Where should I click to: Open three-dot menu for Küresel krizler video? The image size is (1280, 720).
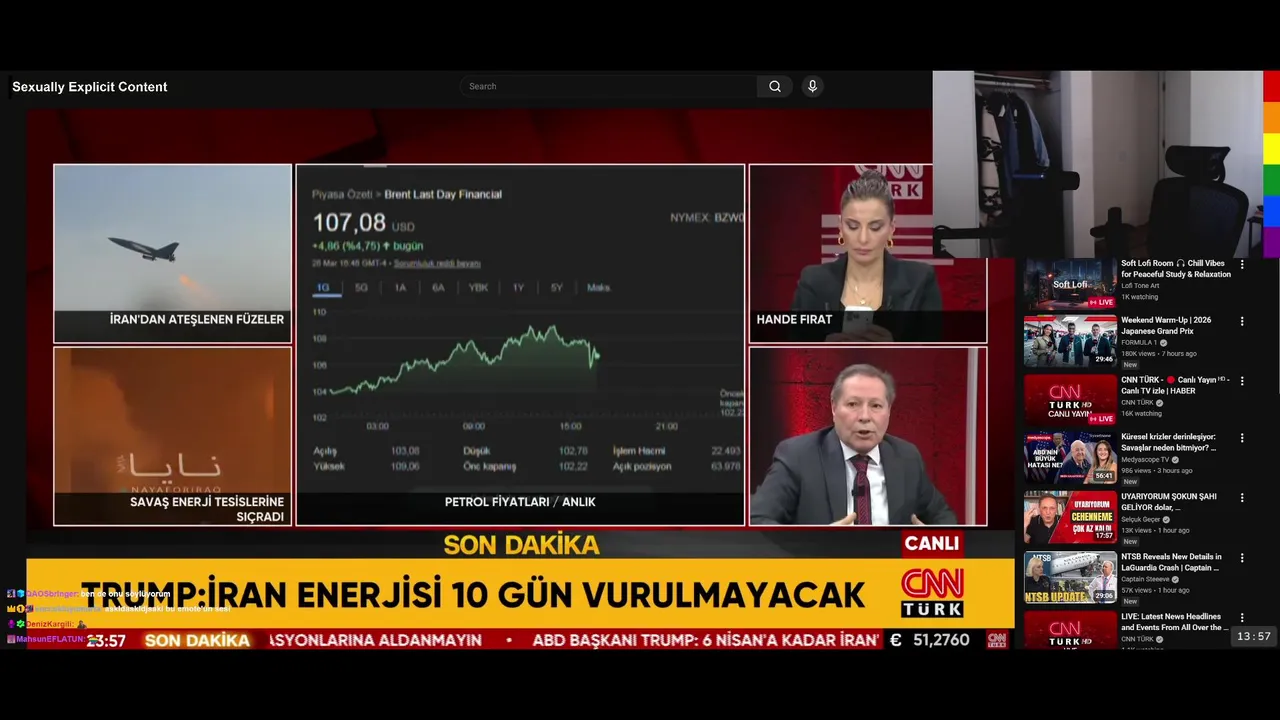tap(1242, 438)
